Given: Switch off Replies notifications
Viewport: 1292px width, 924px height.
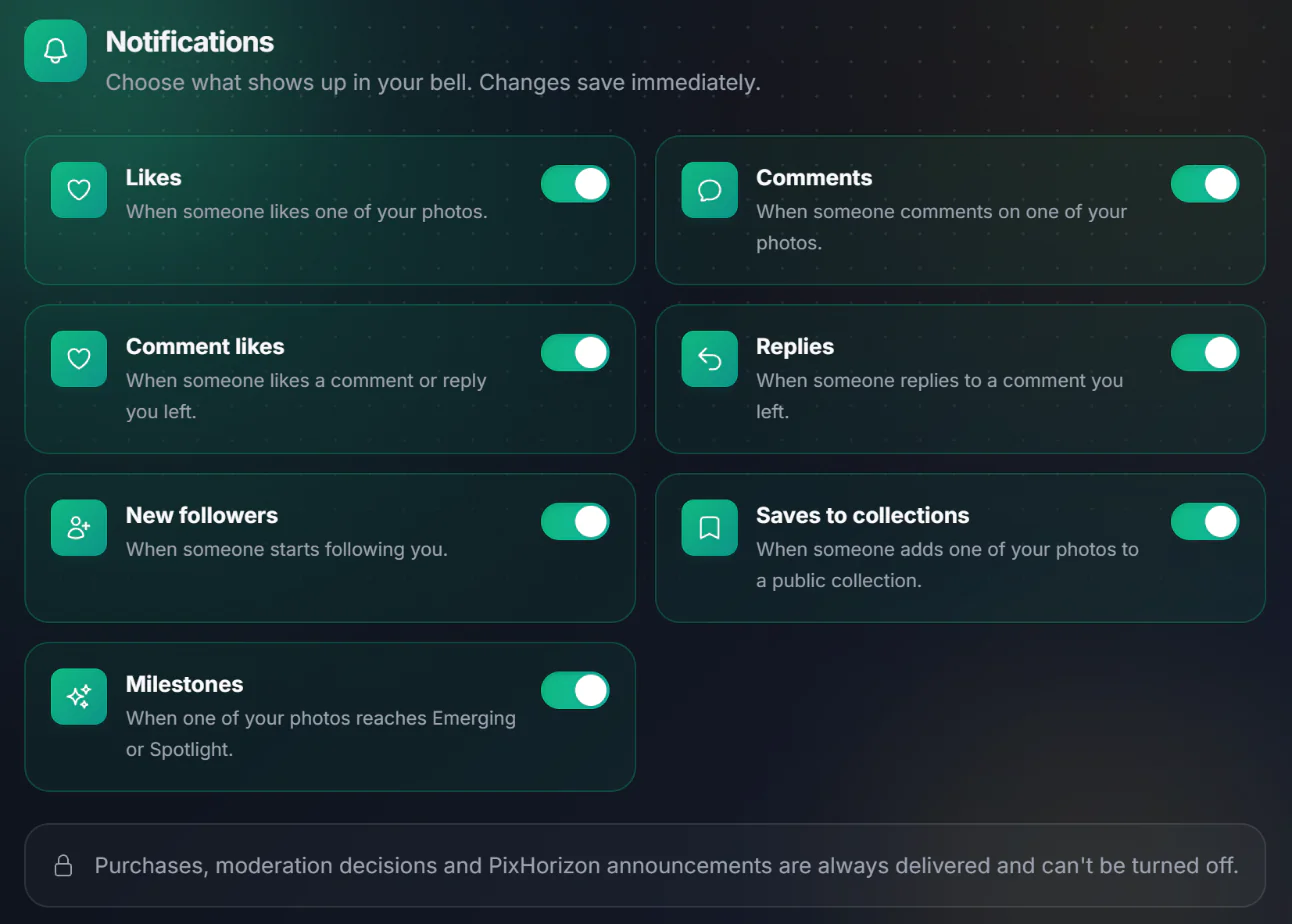Looking at the screenshot, I should pyautogui.click(x=1205, y=353).
